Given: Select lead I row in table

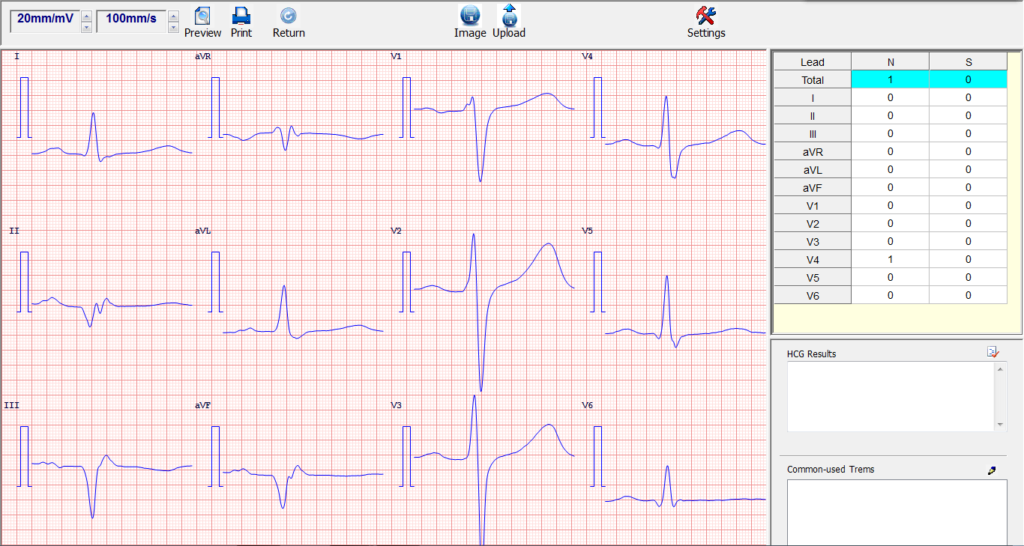Looking at the screenshot, I should pyautogui.click(x=891, y=98).
